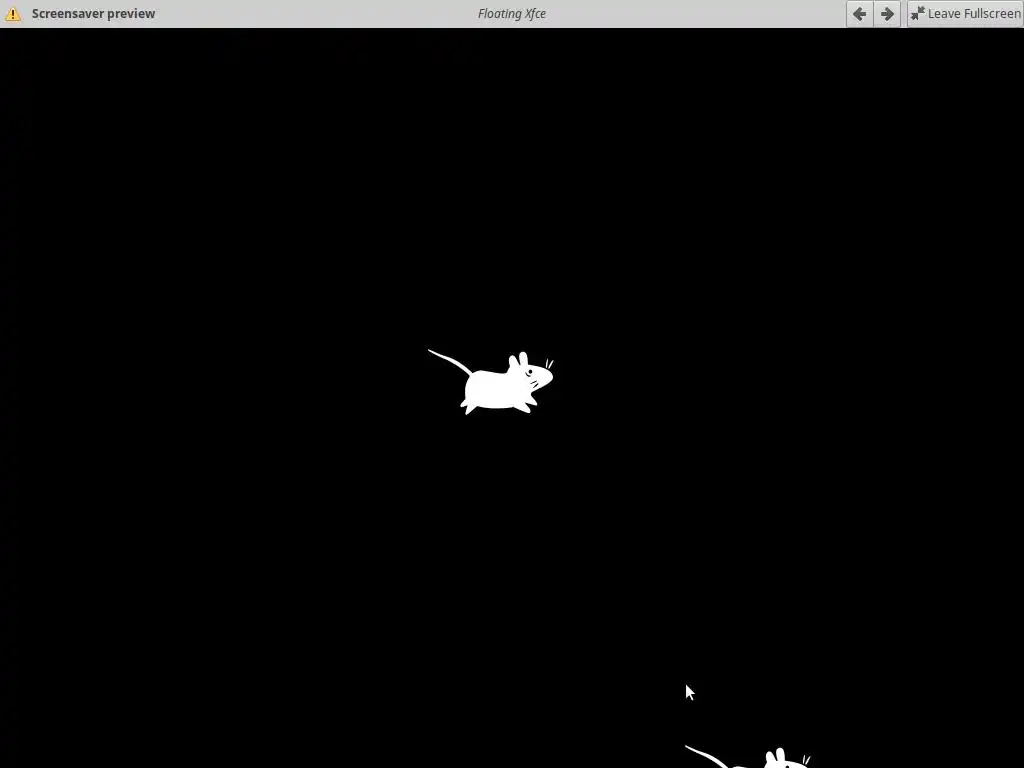Advance to next screensaver with forward arrow
1024x768 pixels.
[887, 14]
